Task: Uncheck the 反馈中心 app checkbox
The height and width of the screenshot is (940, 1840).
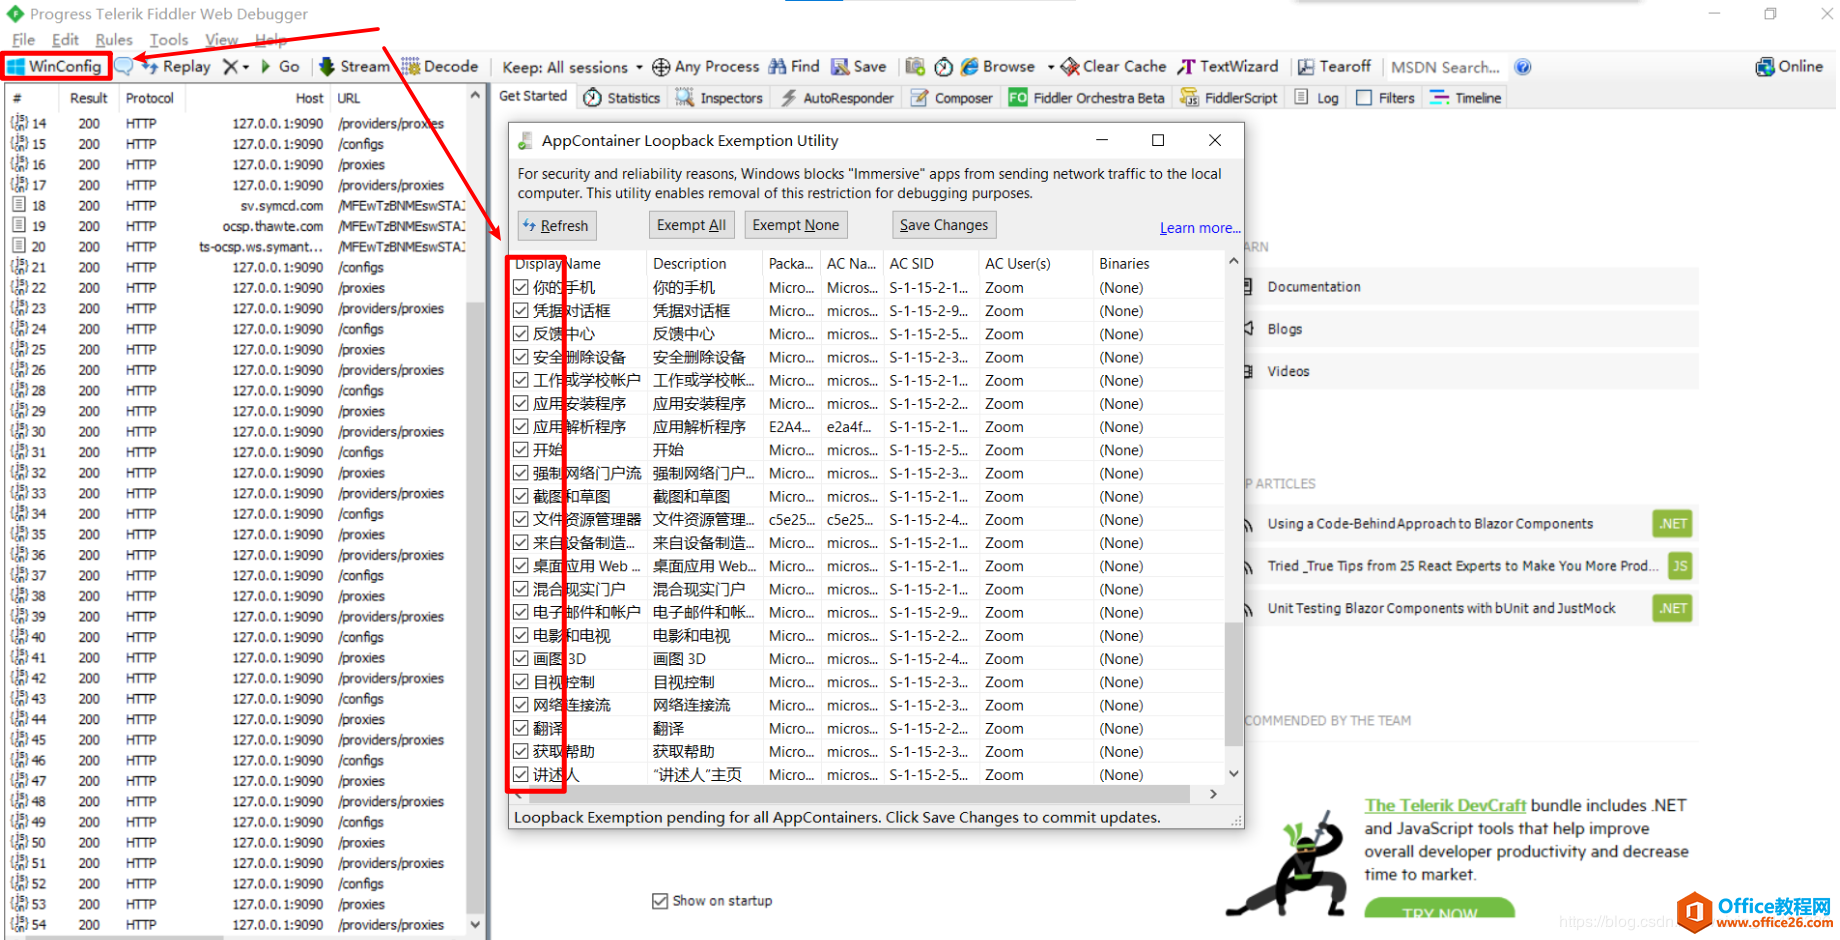Action: 521,333
